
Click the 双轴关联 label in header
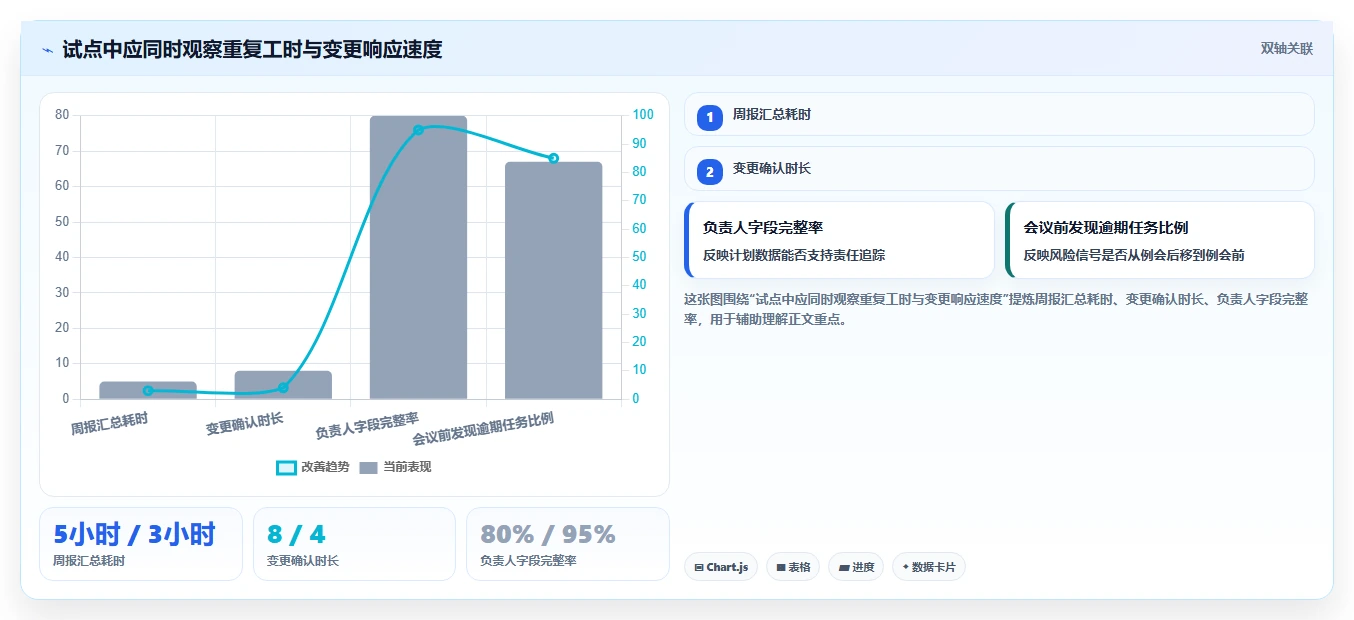(1286, 48)
